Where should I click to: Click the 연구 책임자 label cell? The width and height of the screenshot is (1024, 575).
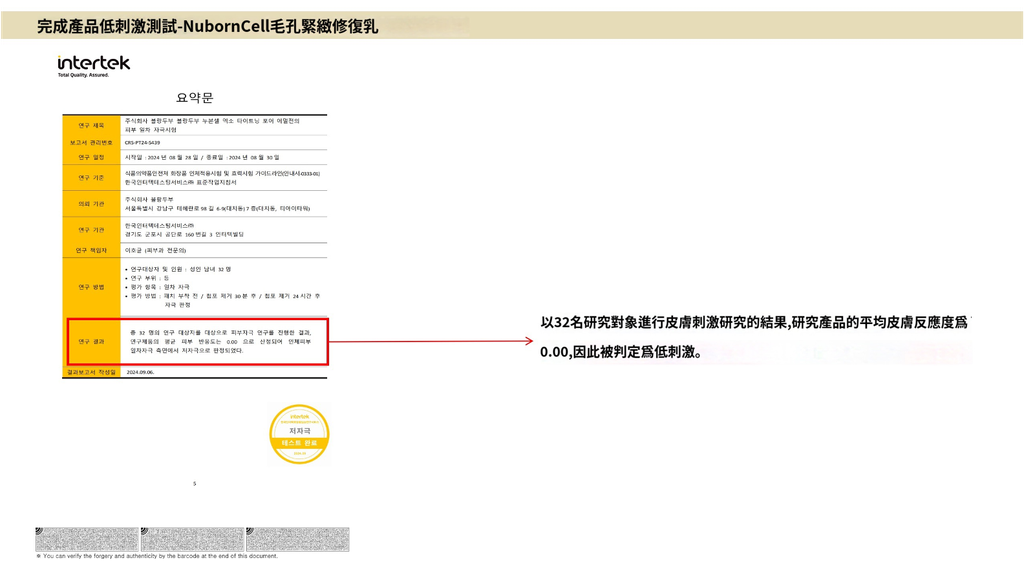[91, 250]
